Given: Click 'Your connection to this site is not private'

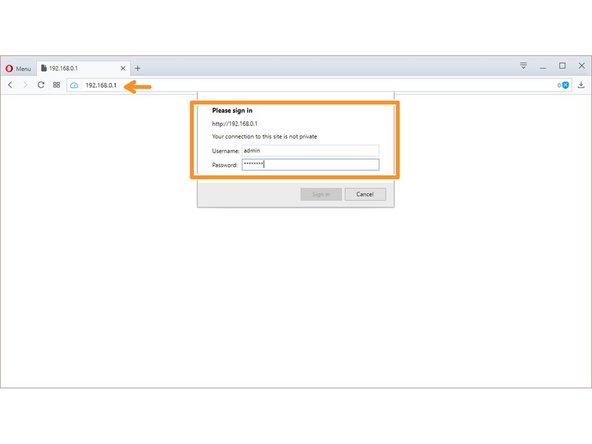Looking at the screenshot, I should coord(264,136).
